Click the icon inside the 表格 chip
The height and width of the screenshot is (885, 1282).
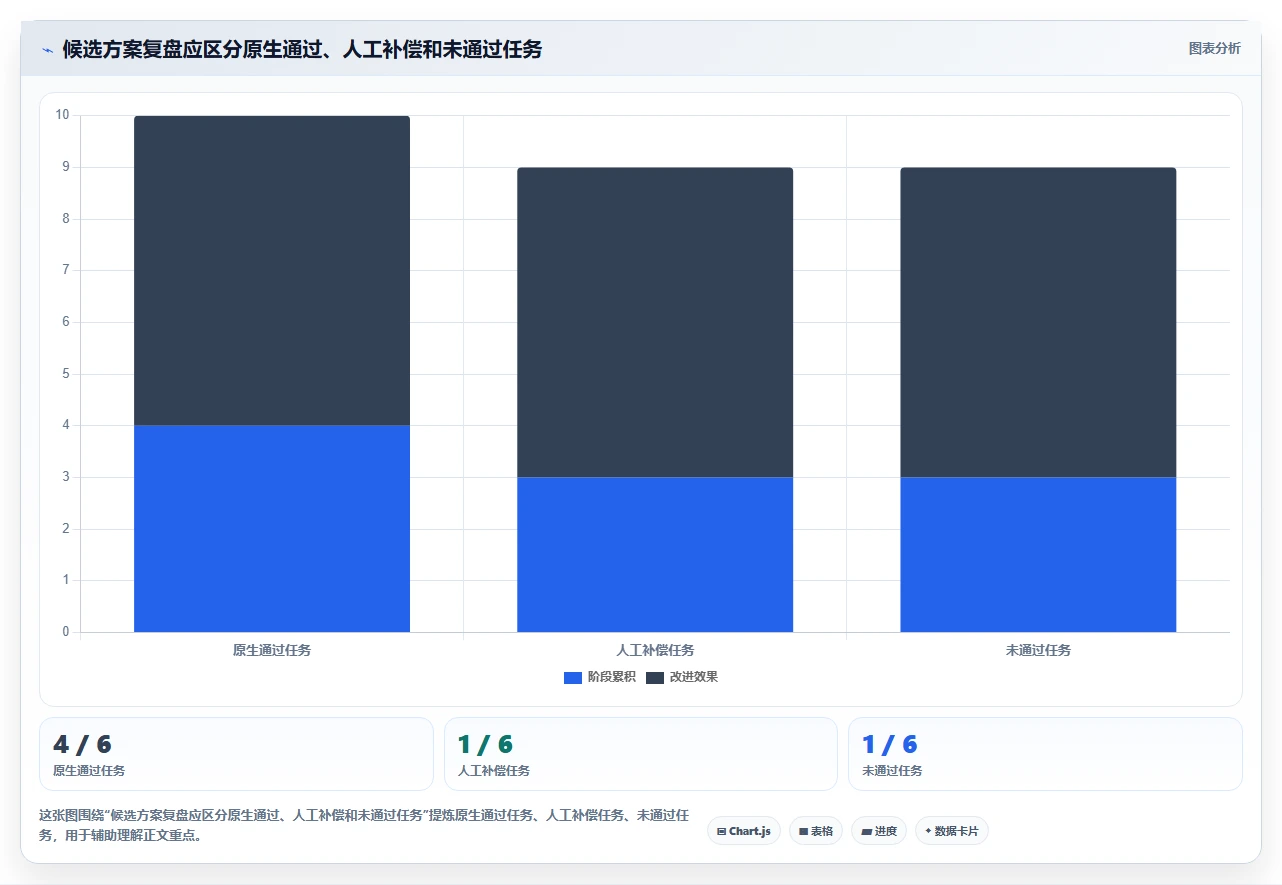coord(803,832)
